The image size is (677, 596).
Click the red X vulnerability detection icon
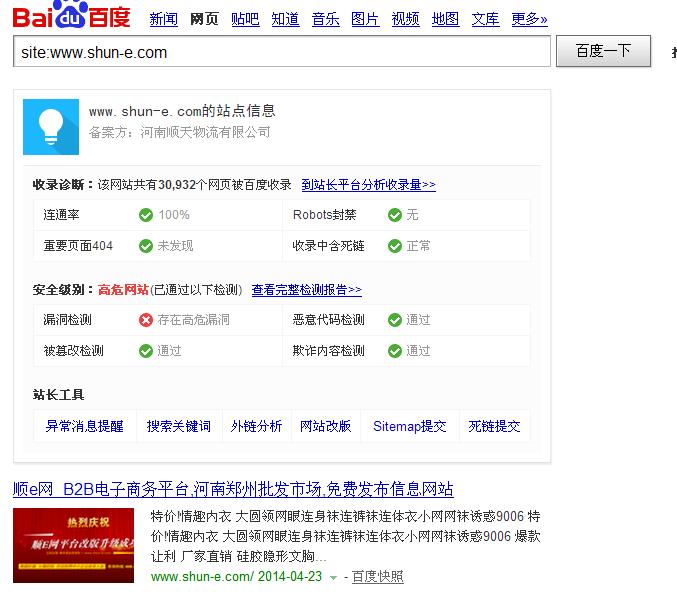pyautogui.click(x=146, y=320)
